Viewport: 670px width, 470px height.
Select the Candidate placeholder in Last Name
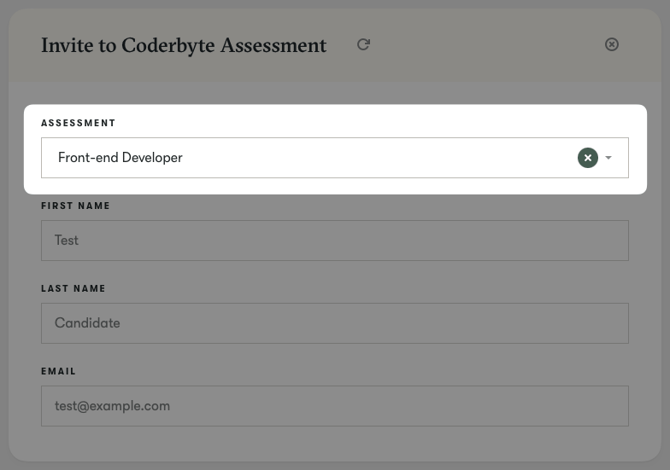[87, 323]
